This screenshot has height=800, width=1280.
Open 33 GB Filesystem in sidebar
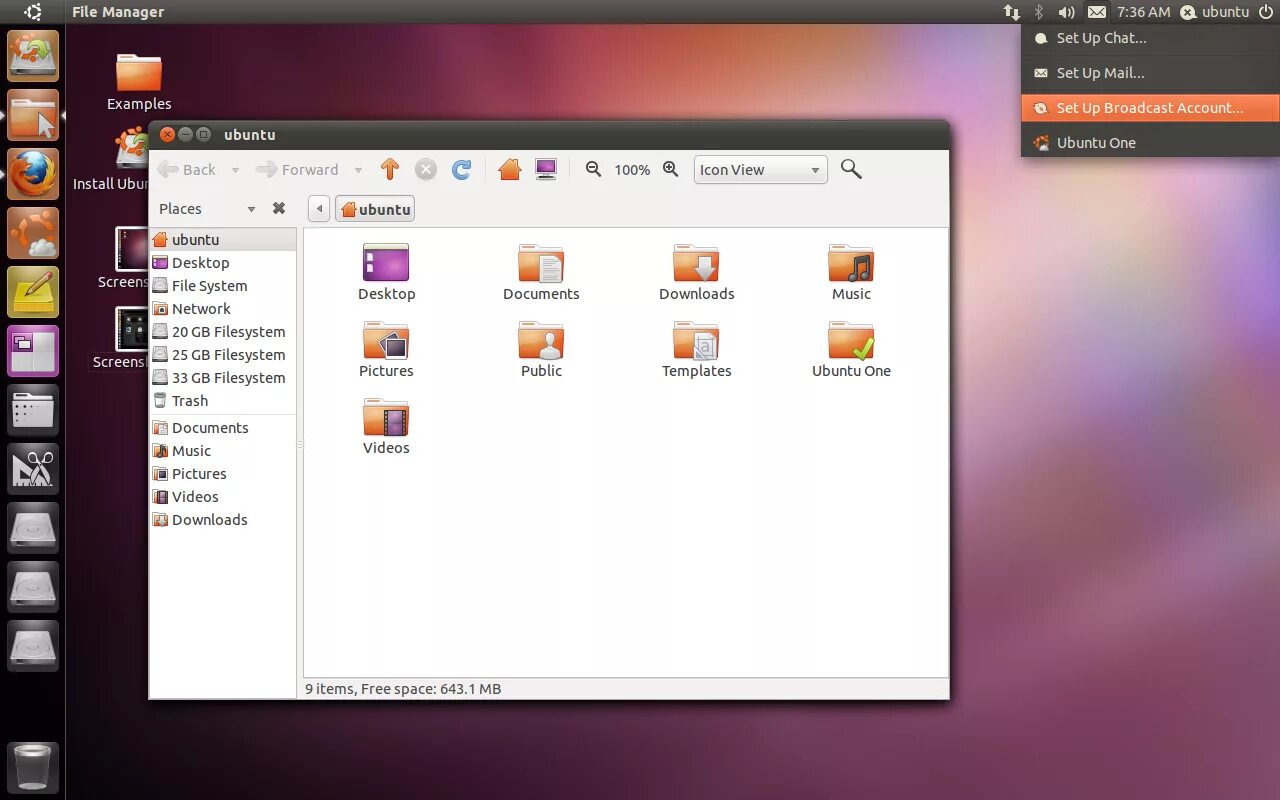223,378
